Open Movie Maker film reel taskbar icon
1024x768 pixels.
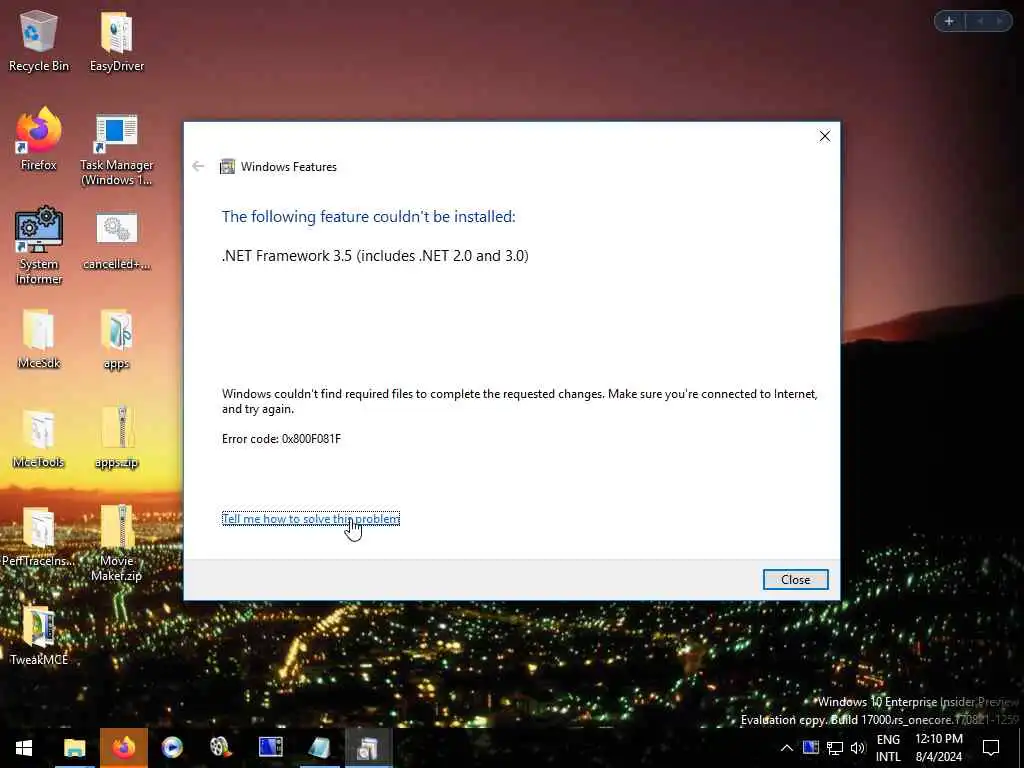pyautogui.click(x=221, y=748)
